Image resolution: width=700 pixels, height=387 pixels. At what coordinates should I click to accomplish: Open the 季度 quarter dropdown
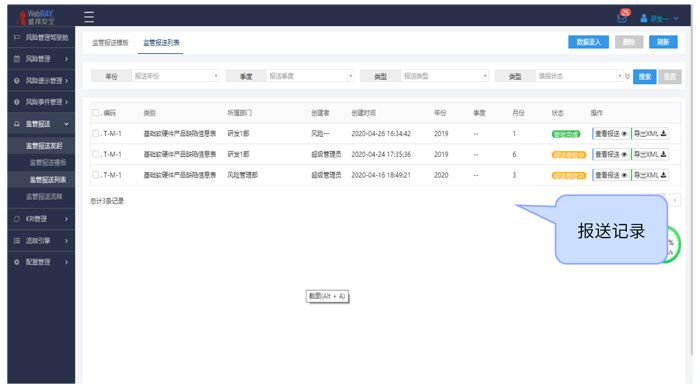coord(310,76)
